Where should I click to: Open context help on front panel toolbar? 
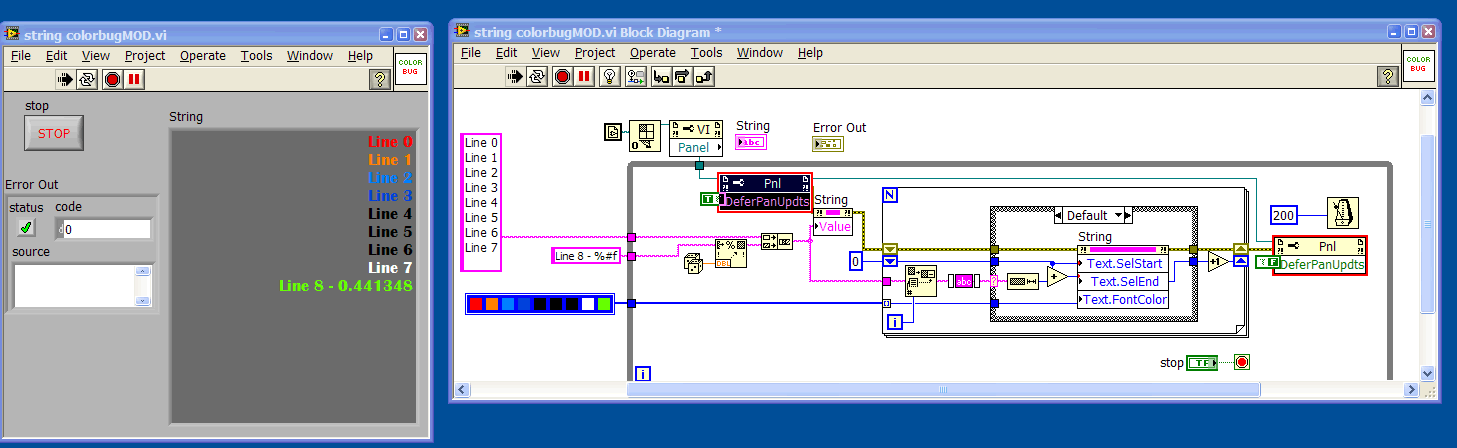click(379, 80)
